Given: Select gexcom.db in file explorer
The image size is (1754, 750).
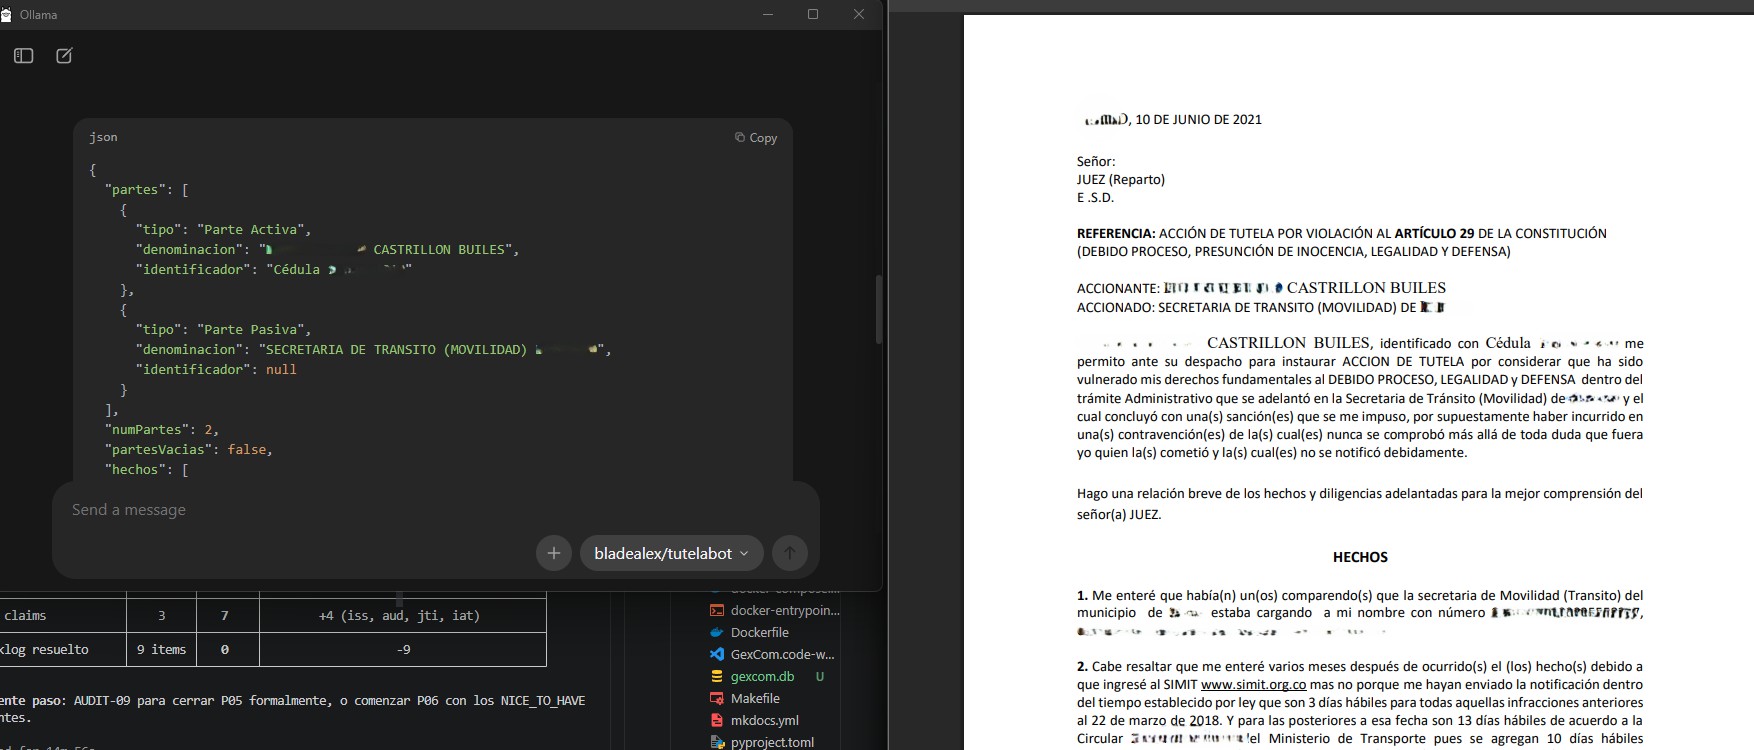Looking at the screenshot, I should (762, 676).
